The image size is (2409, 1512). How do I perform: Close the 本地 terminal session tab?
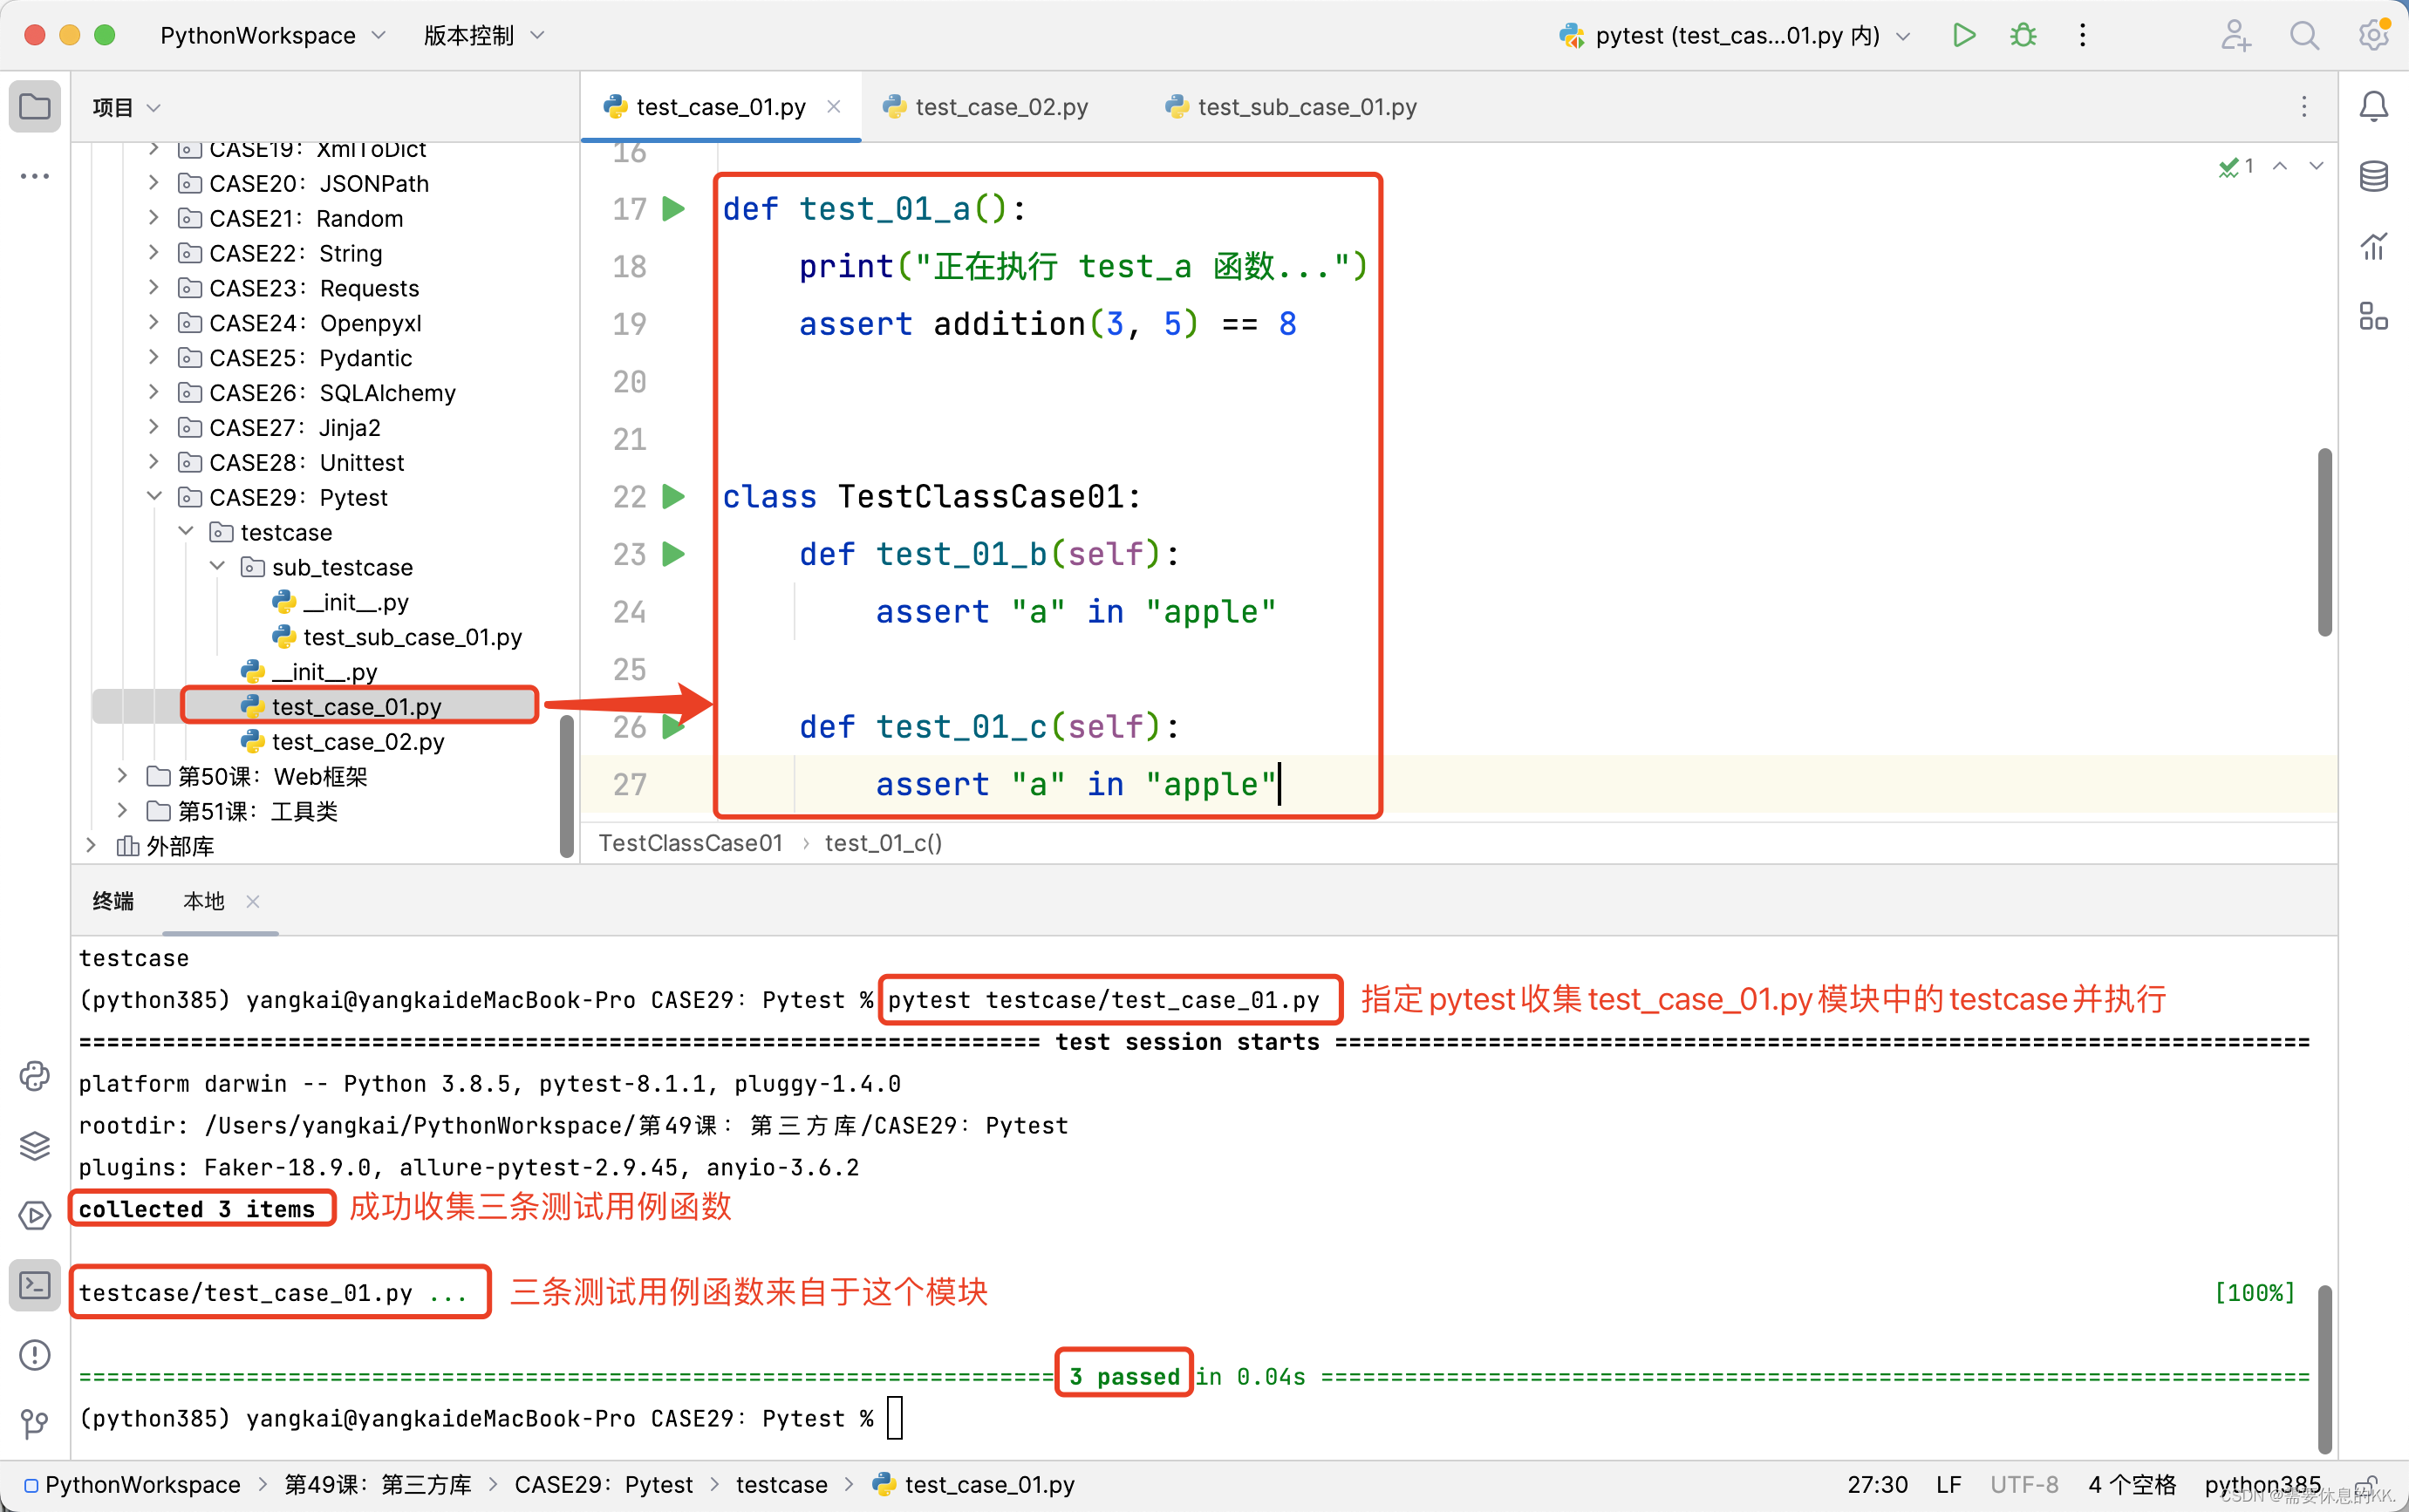[253, 901]
